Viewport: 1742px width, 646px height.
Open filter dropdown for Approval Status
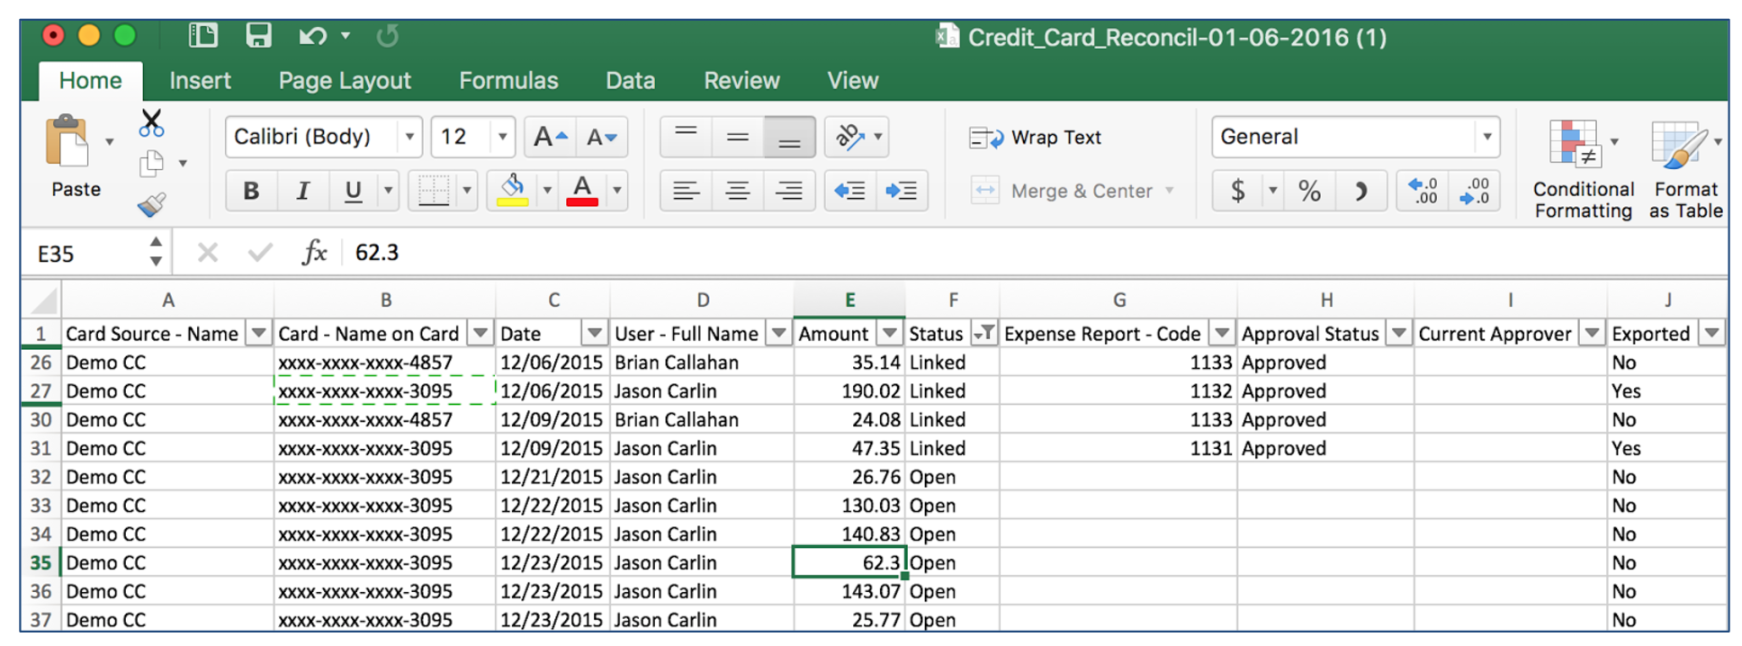tap(1399, 333)
